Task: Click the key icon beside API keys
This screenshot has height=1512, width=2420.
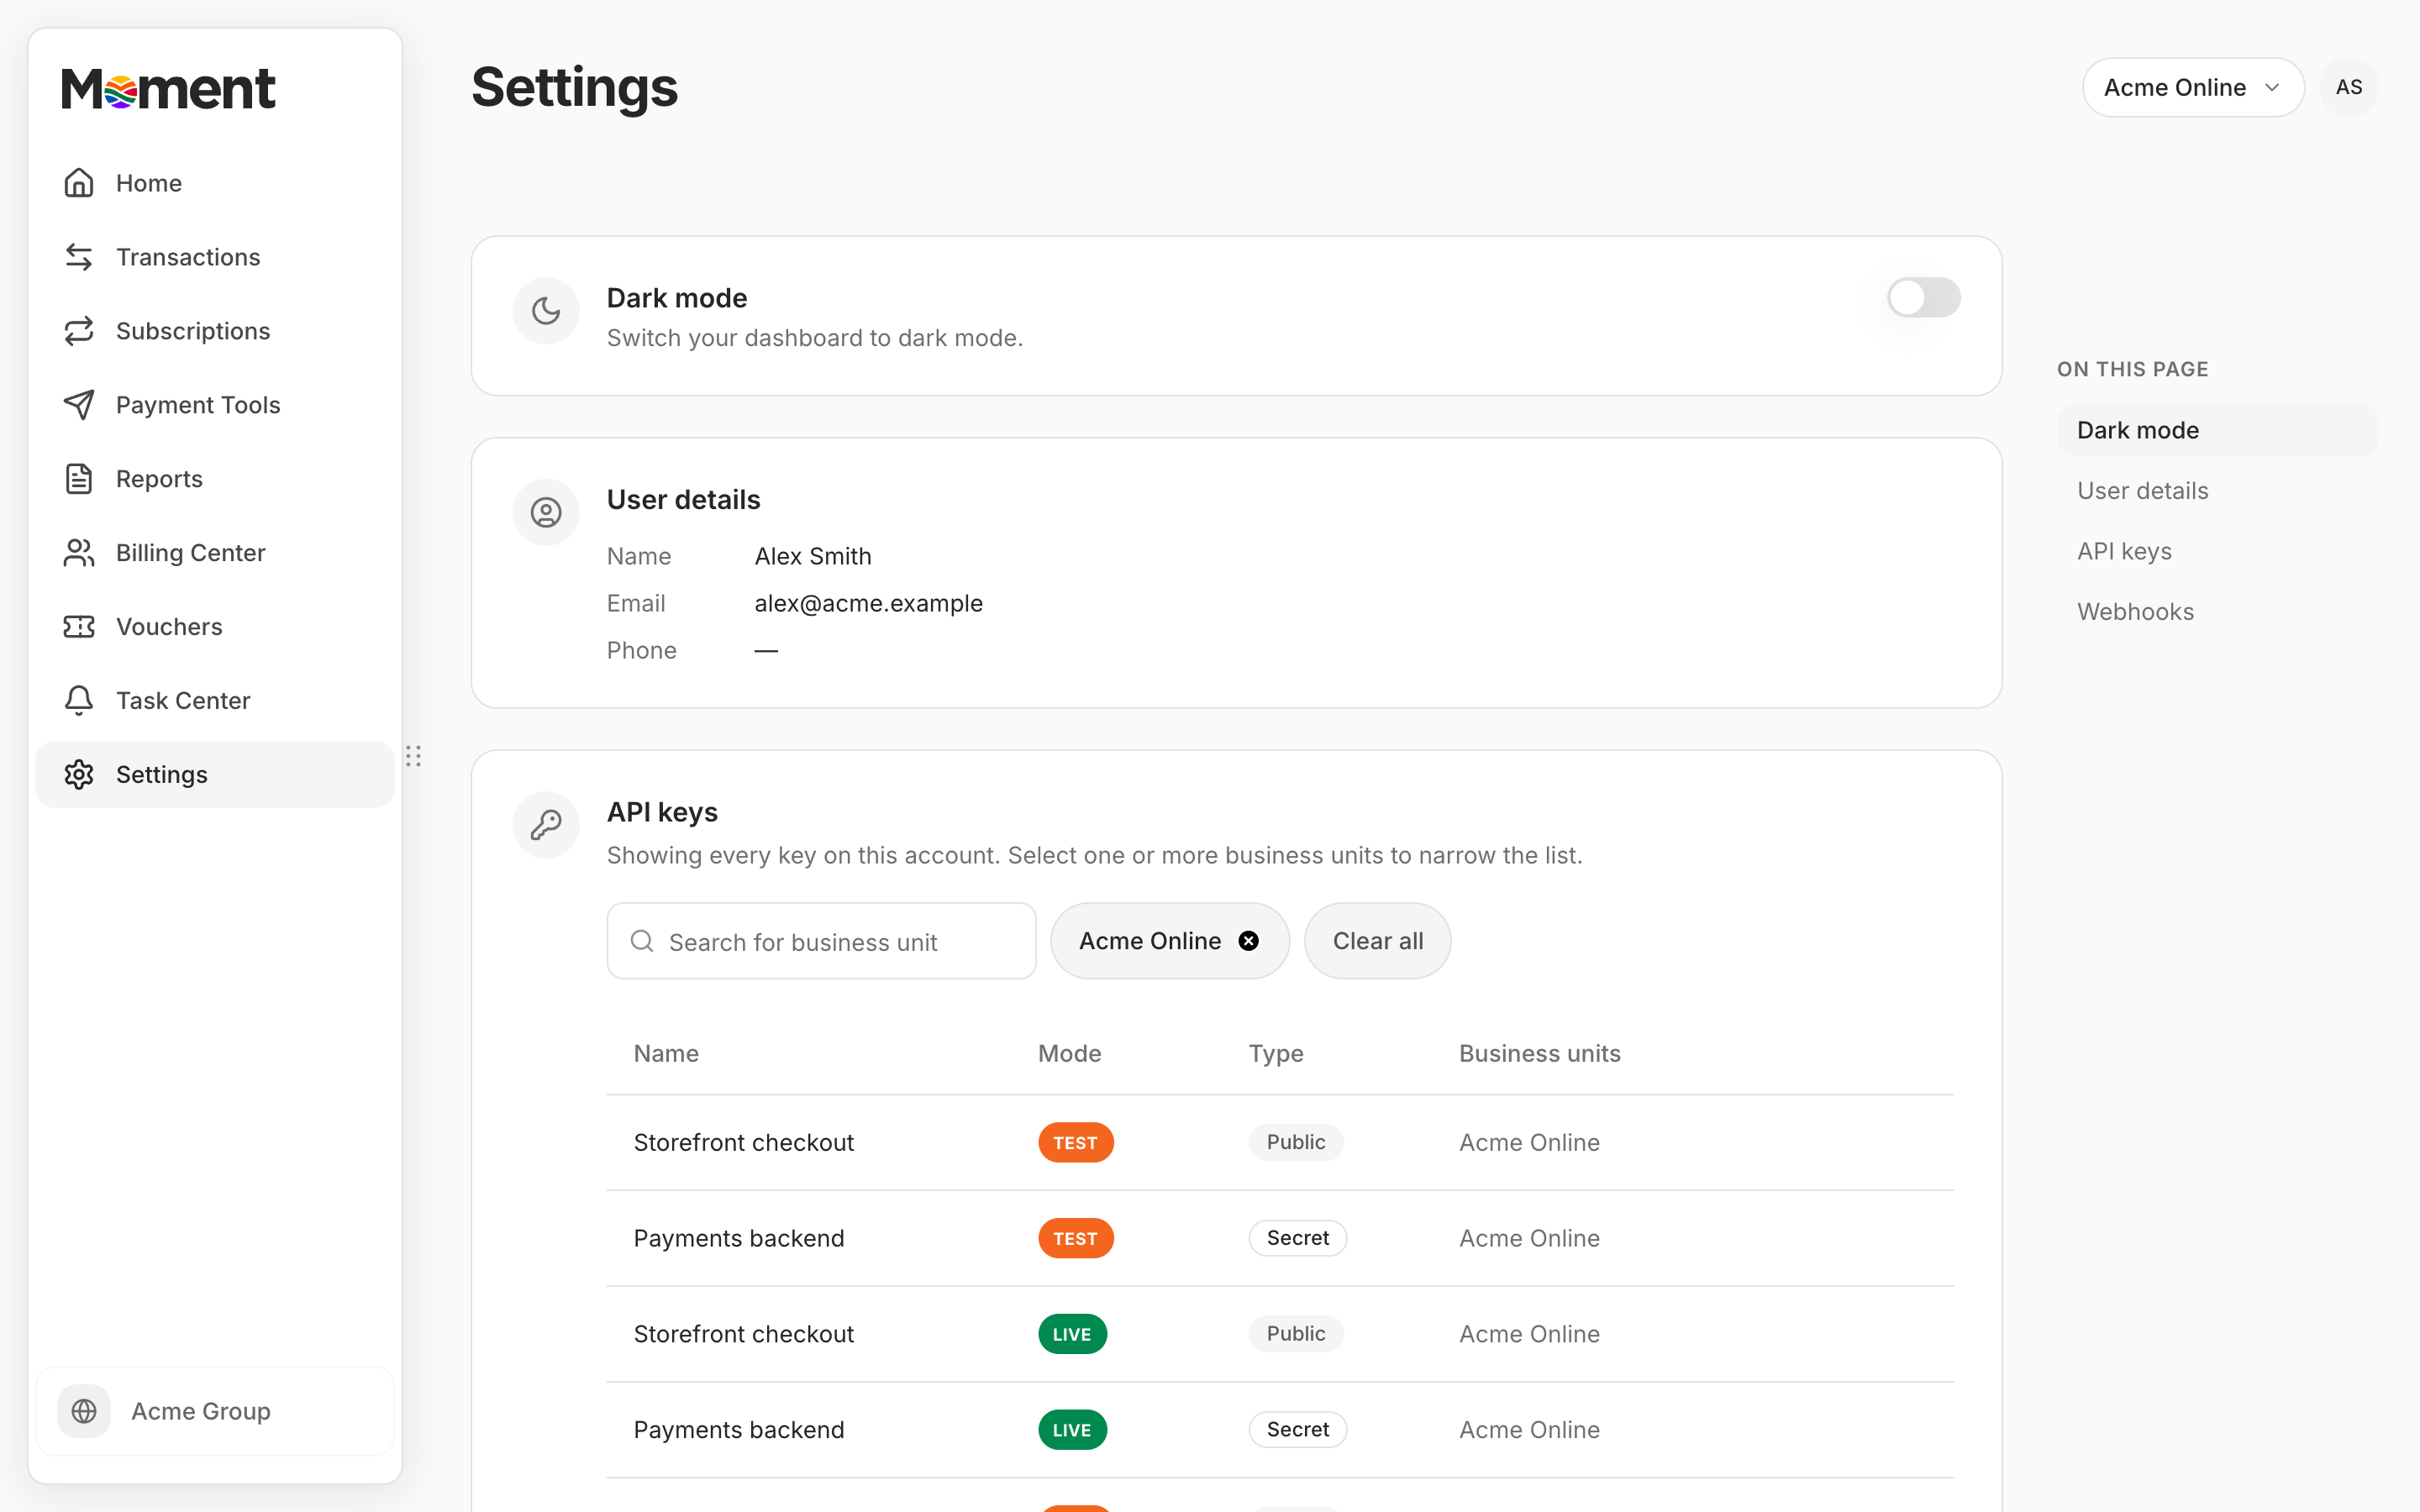Action: [x=546, y=825]
